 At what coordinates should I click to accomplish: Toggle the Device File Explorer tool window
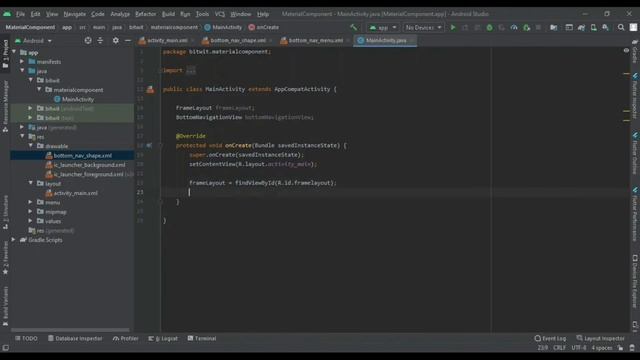click(635, 282)
